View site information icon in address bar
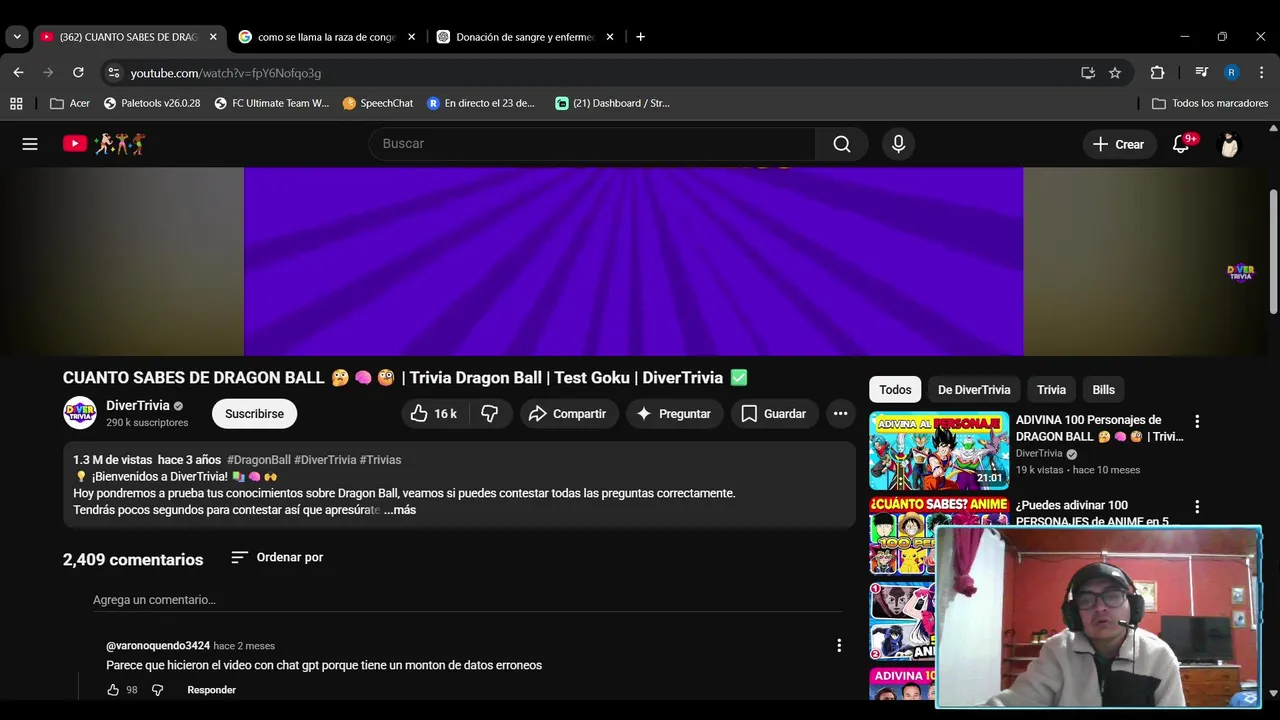1280x720 pixels. [x=114, y=73]
